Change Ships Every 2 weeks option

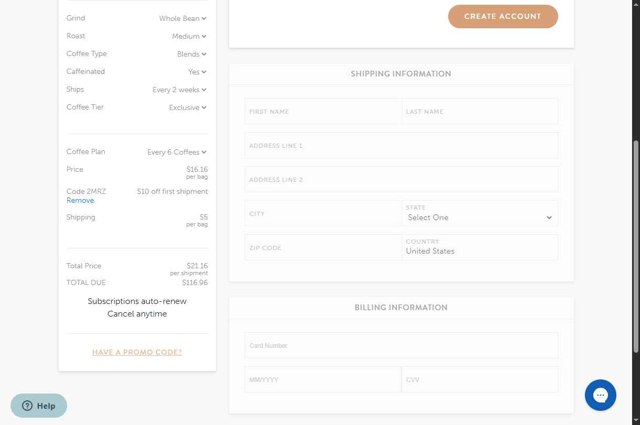(x=179, y=90)
